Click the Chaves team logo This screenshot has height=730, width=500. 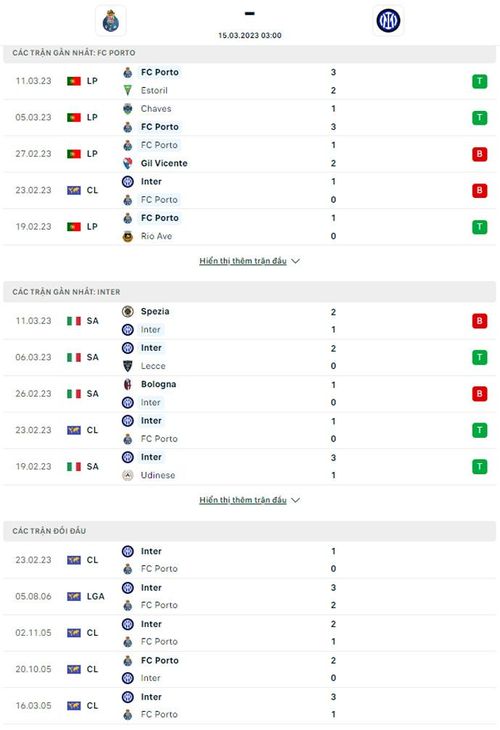[128, 108]
